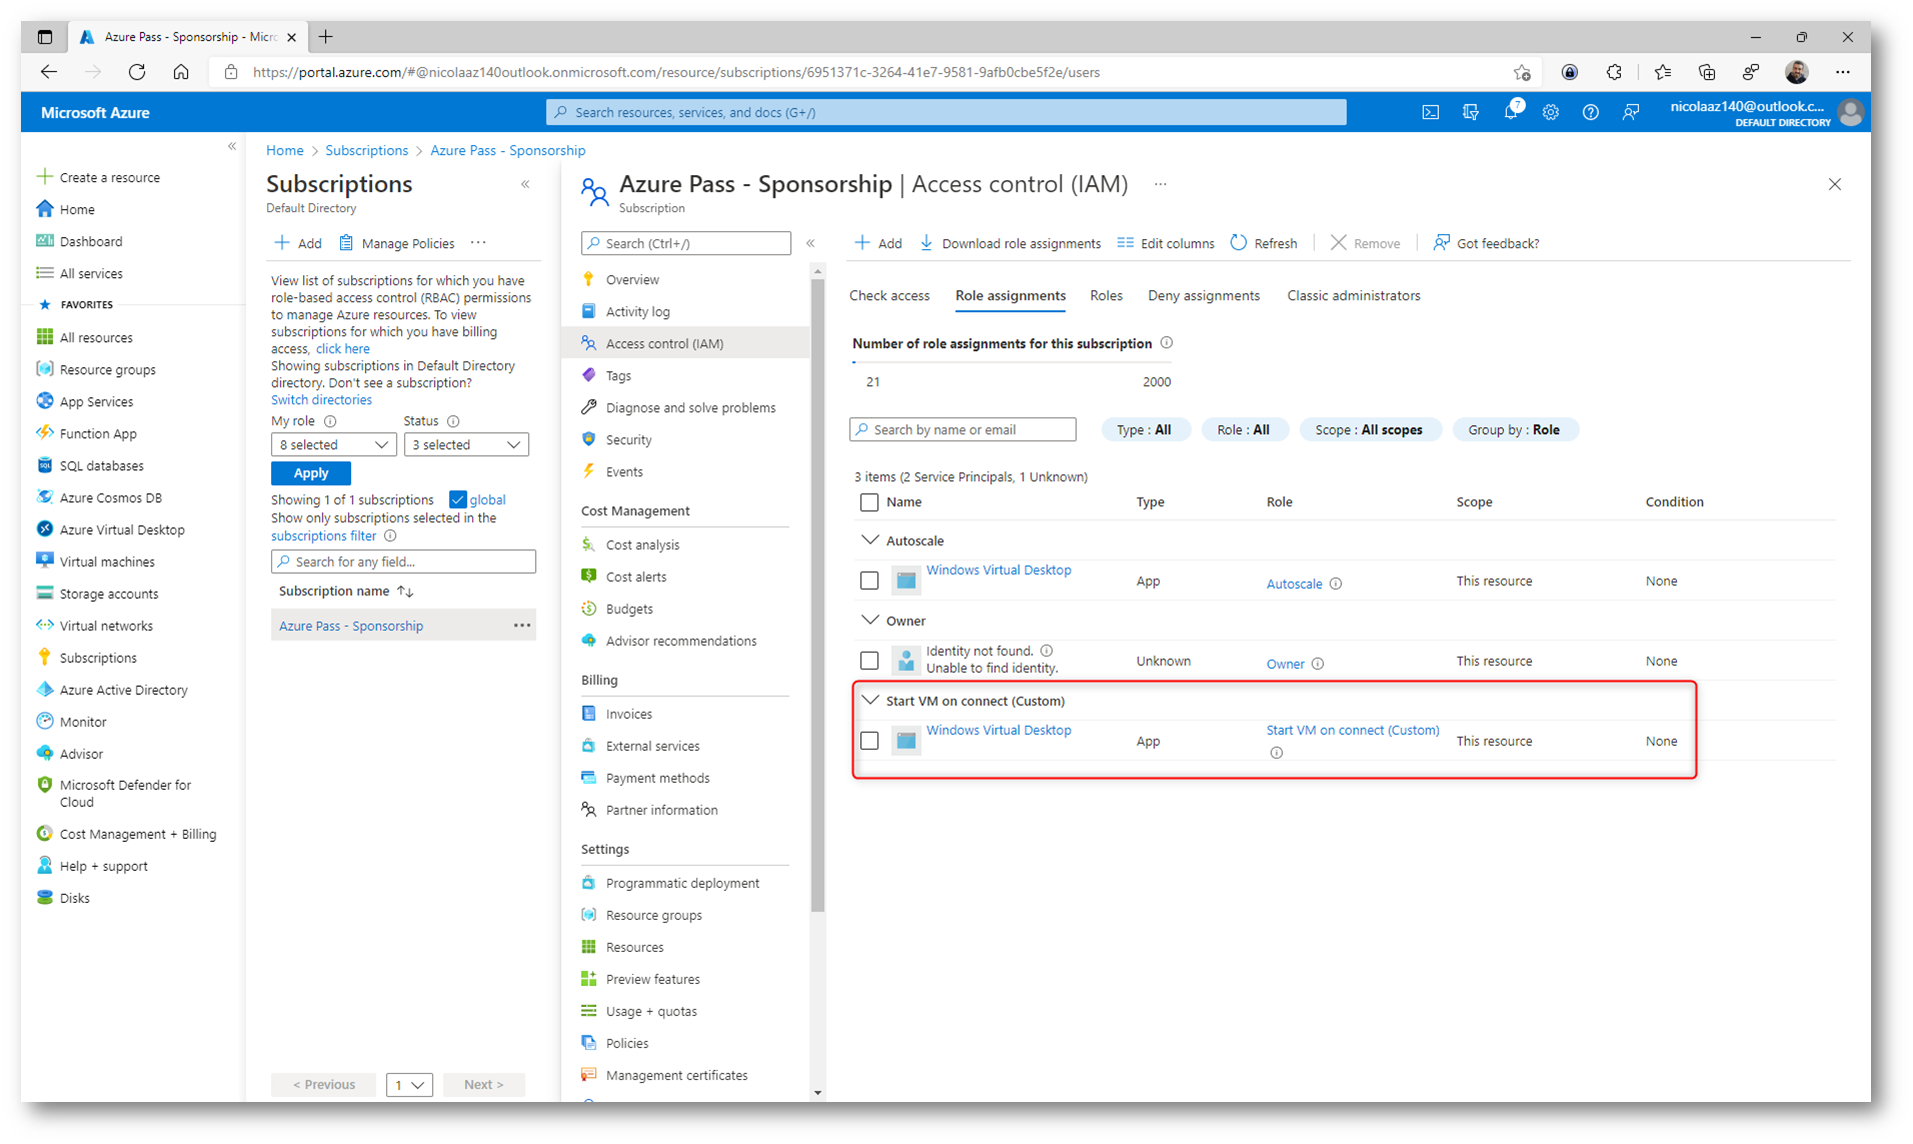Screen dimensions: 1913x1144
Task: Switch to the Roles tab
Action: (x=1106, y=295)
